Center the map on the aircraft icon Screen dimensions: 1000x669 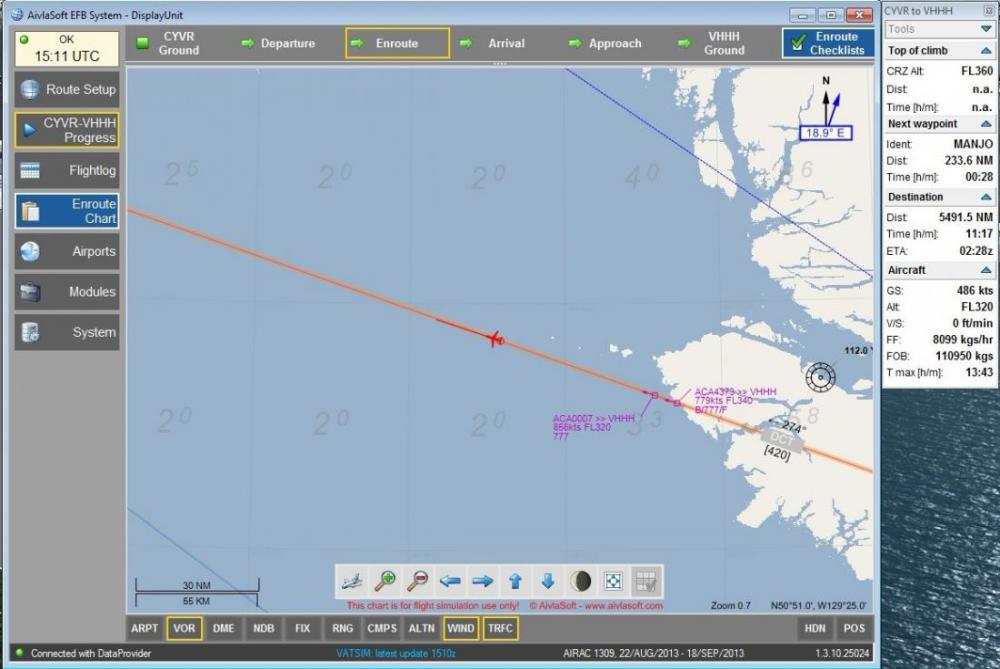[x=351, y=581]
